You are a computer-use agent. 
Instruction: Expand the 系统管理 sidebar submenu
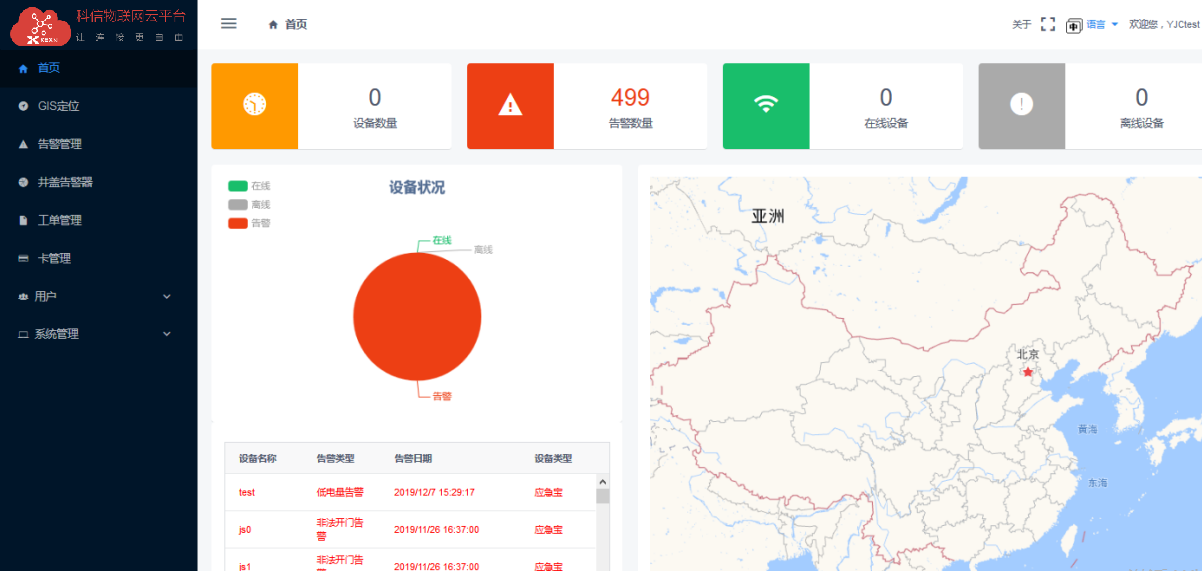tap(98, 334)
